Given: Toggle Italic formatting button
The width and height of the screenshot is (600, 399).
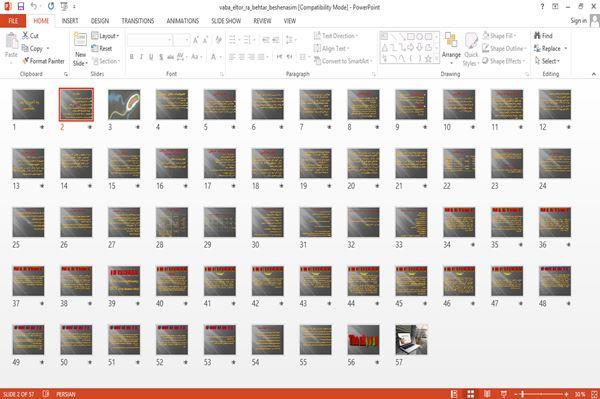Looking at the screenshot, I should click(141, 57).
